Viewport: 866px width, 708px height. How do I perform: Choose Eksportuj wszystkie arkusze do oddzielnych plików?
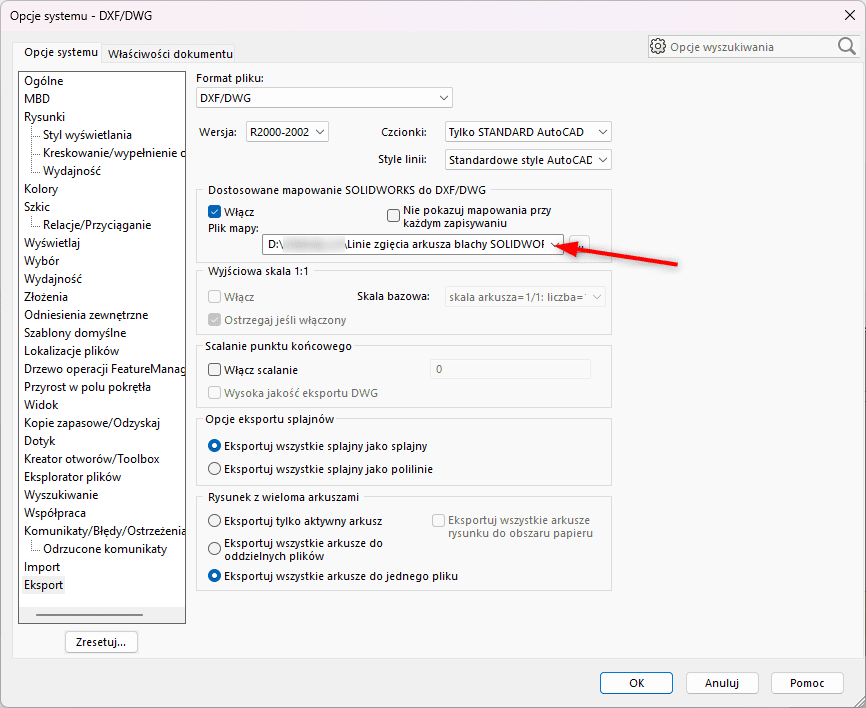point(214,546)
